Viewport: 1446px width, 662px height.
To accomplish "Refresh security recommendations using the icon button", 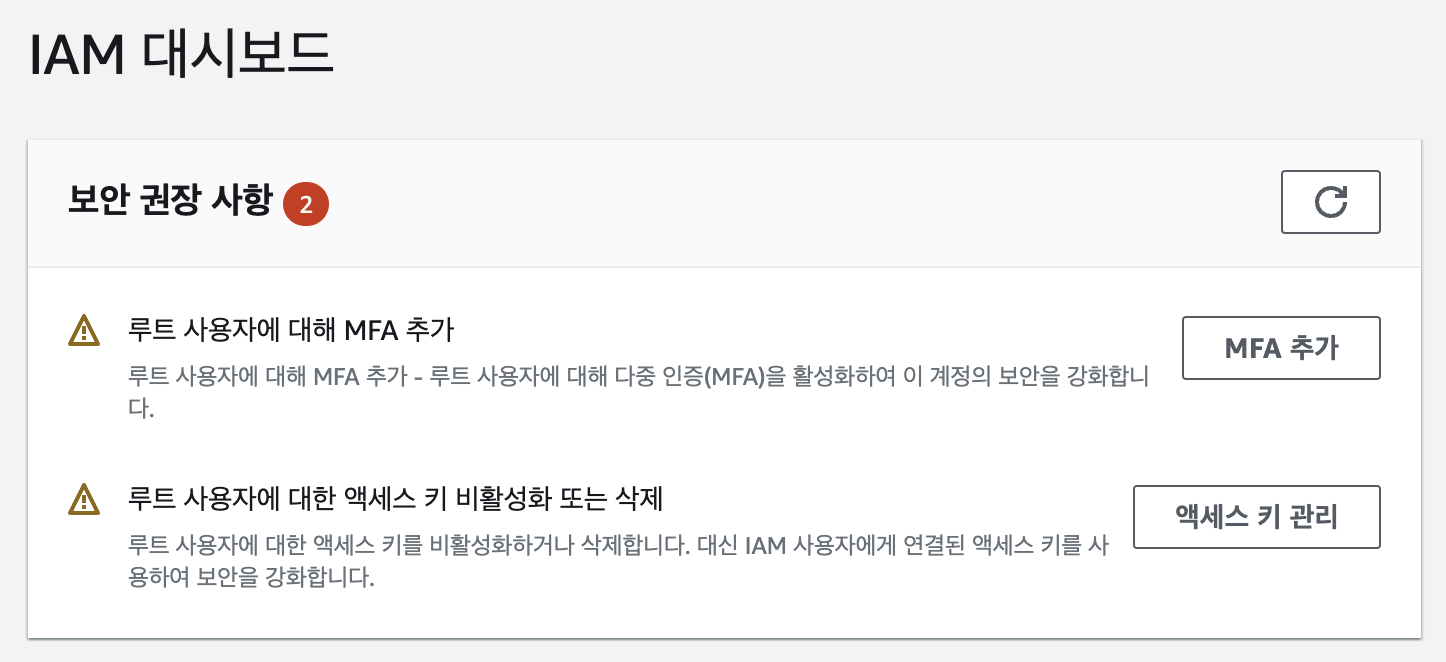I will pos(1330,202).
